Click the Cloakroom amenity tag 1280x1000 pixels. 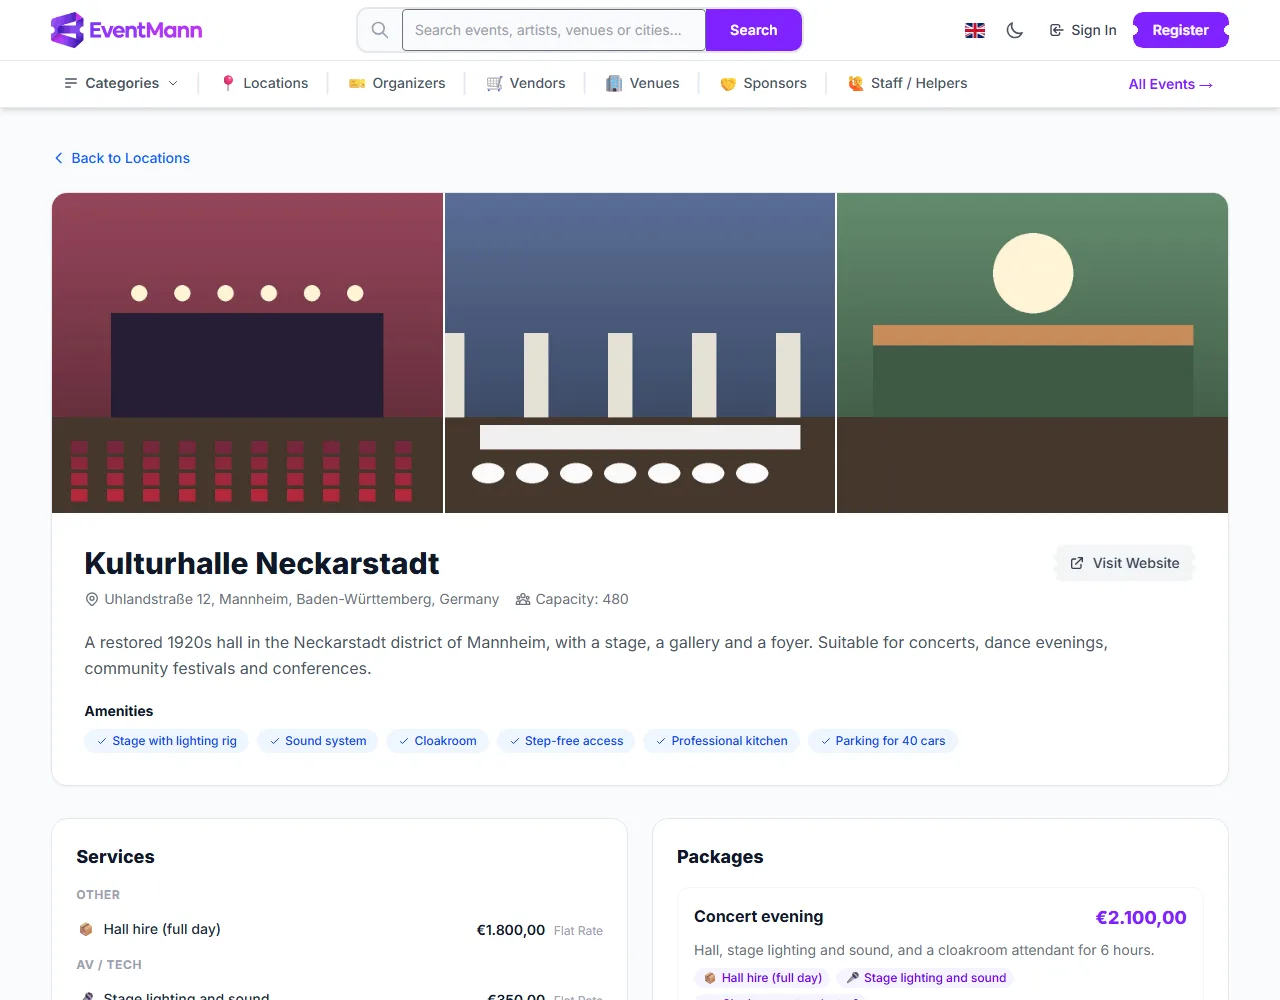438,741
